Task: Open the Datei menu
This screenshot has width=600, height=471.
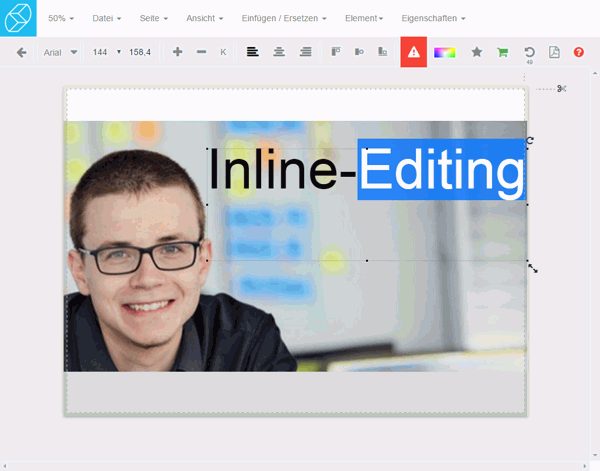Action: tap(107, 18)
